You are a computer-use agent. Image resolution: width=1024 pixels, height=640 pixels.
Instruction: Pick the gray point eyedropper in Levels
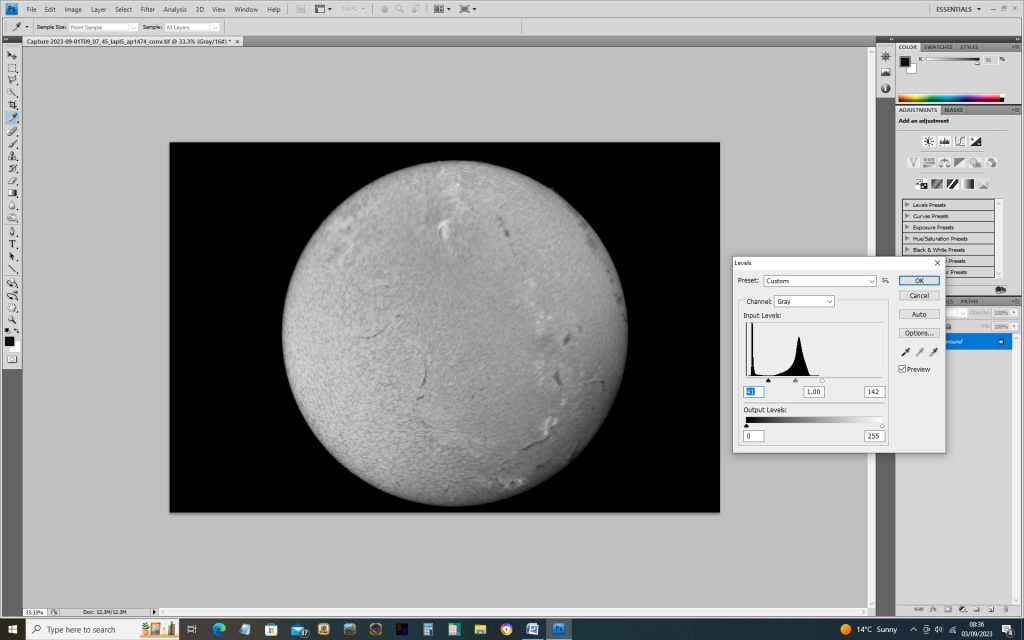[920, 352]
